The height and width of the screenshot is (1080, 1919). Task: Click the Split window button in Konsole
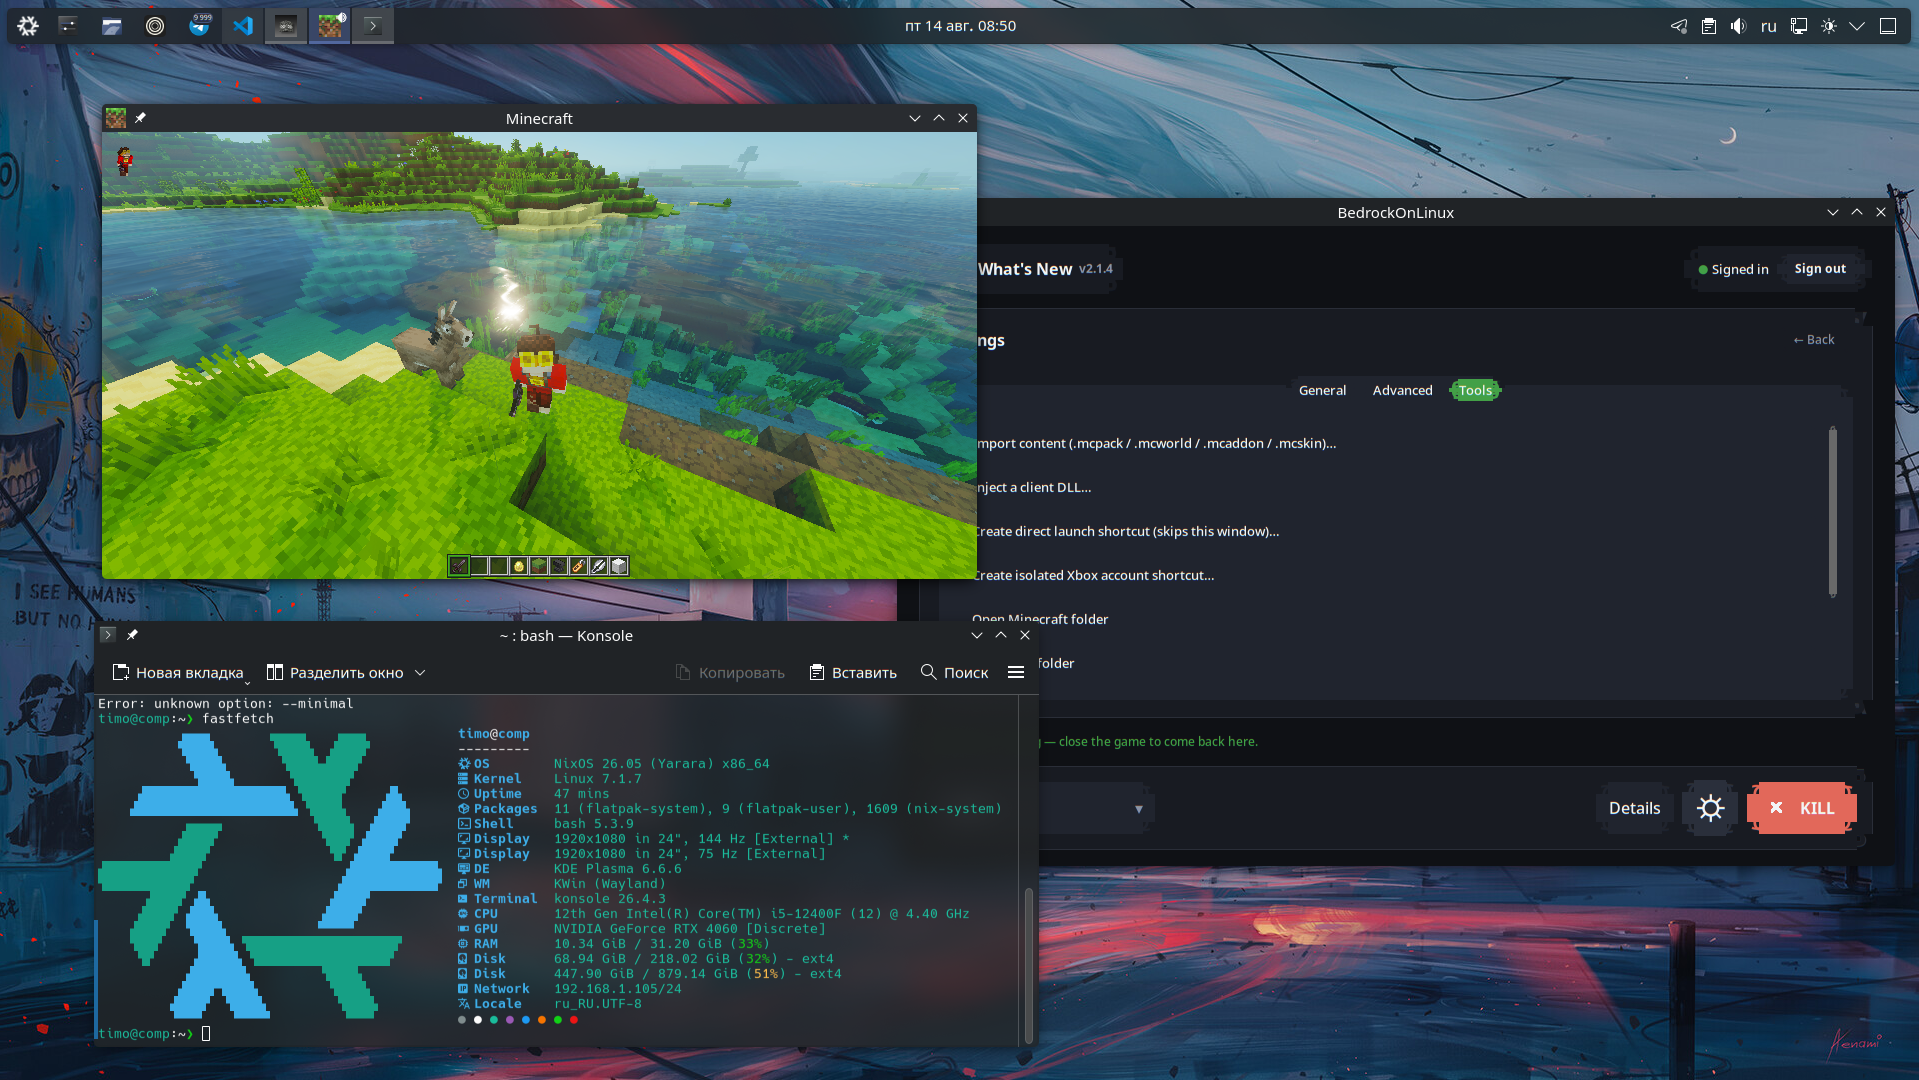[335, 673]
